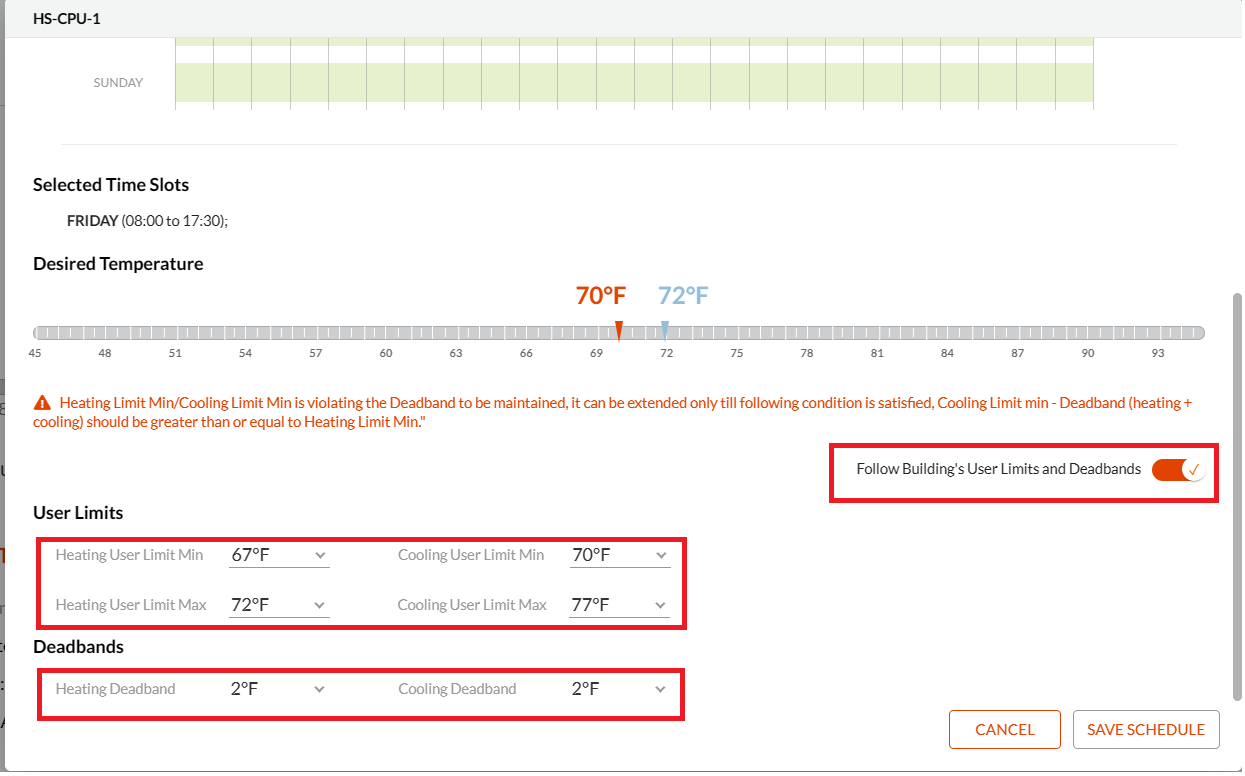Expand the Heating Deadband selector

(x=318, y=688)
